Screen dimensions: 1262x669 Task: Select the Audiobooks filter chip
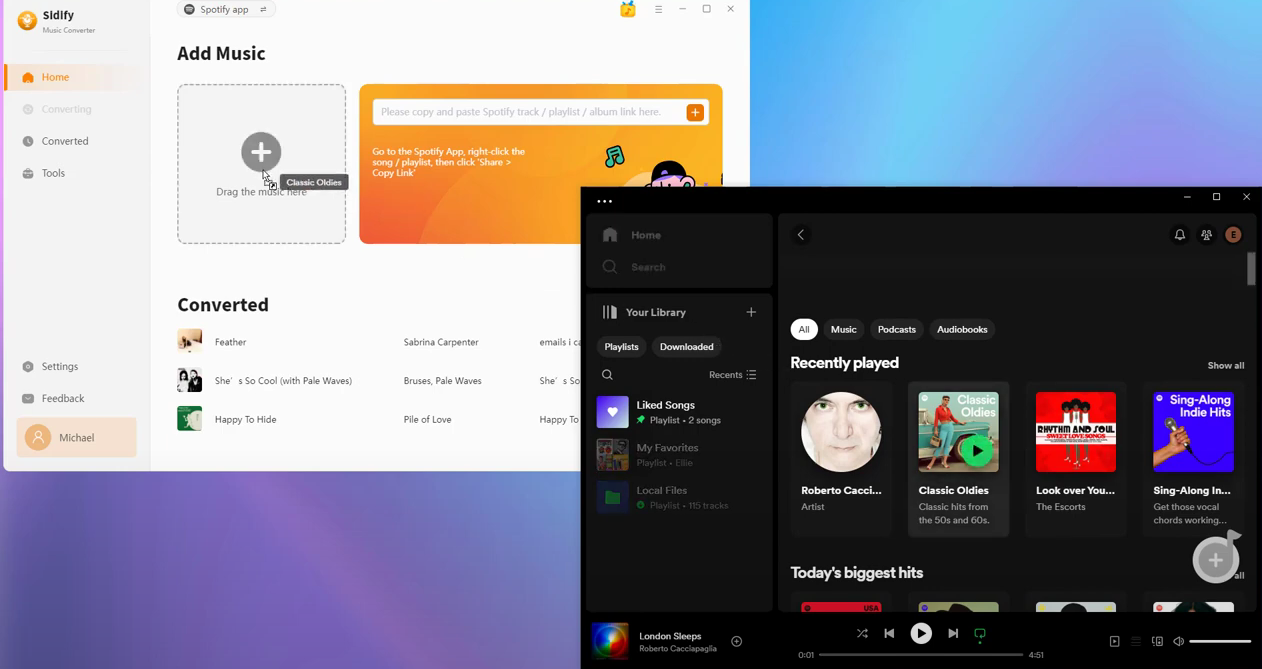[x=962, y=329]
